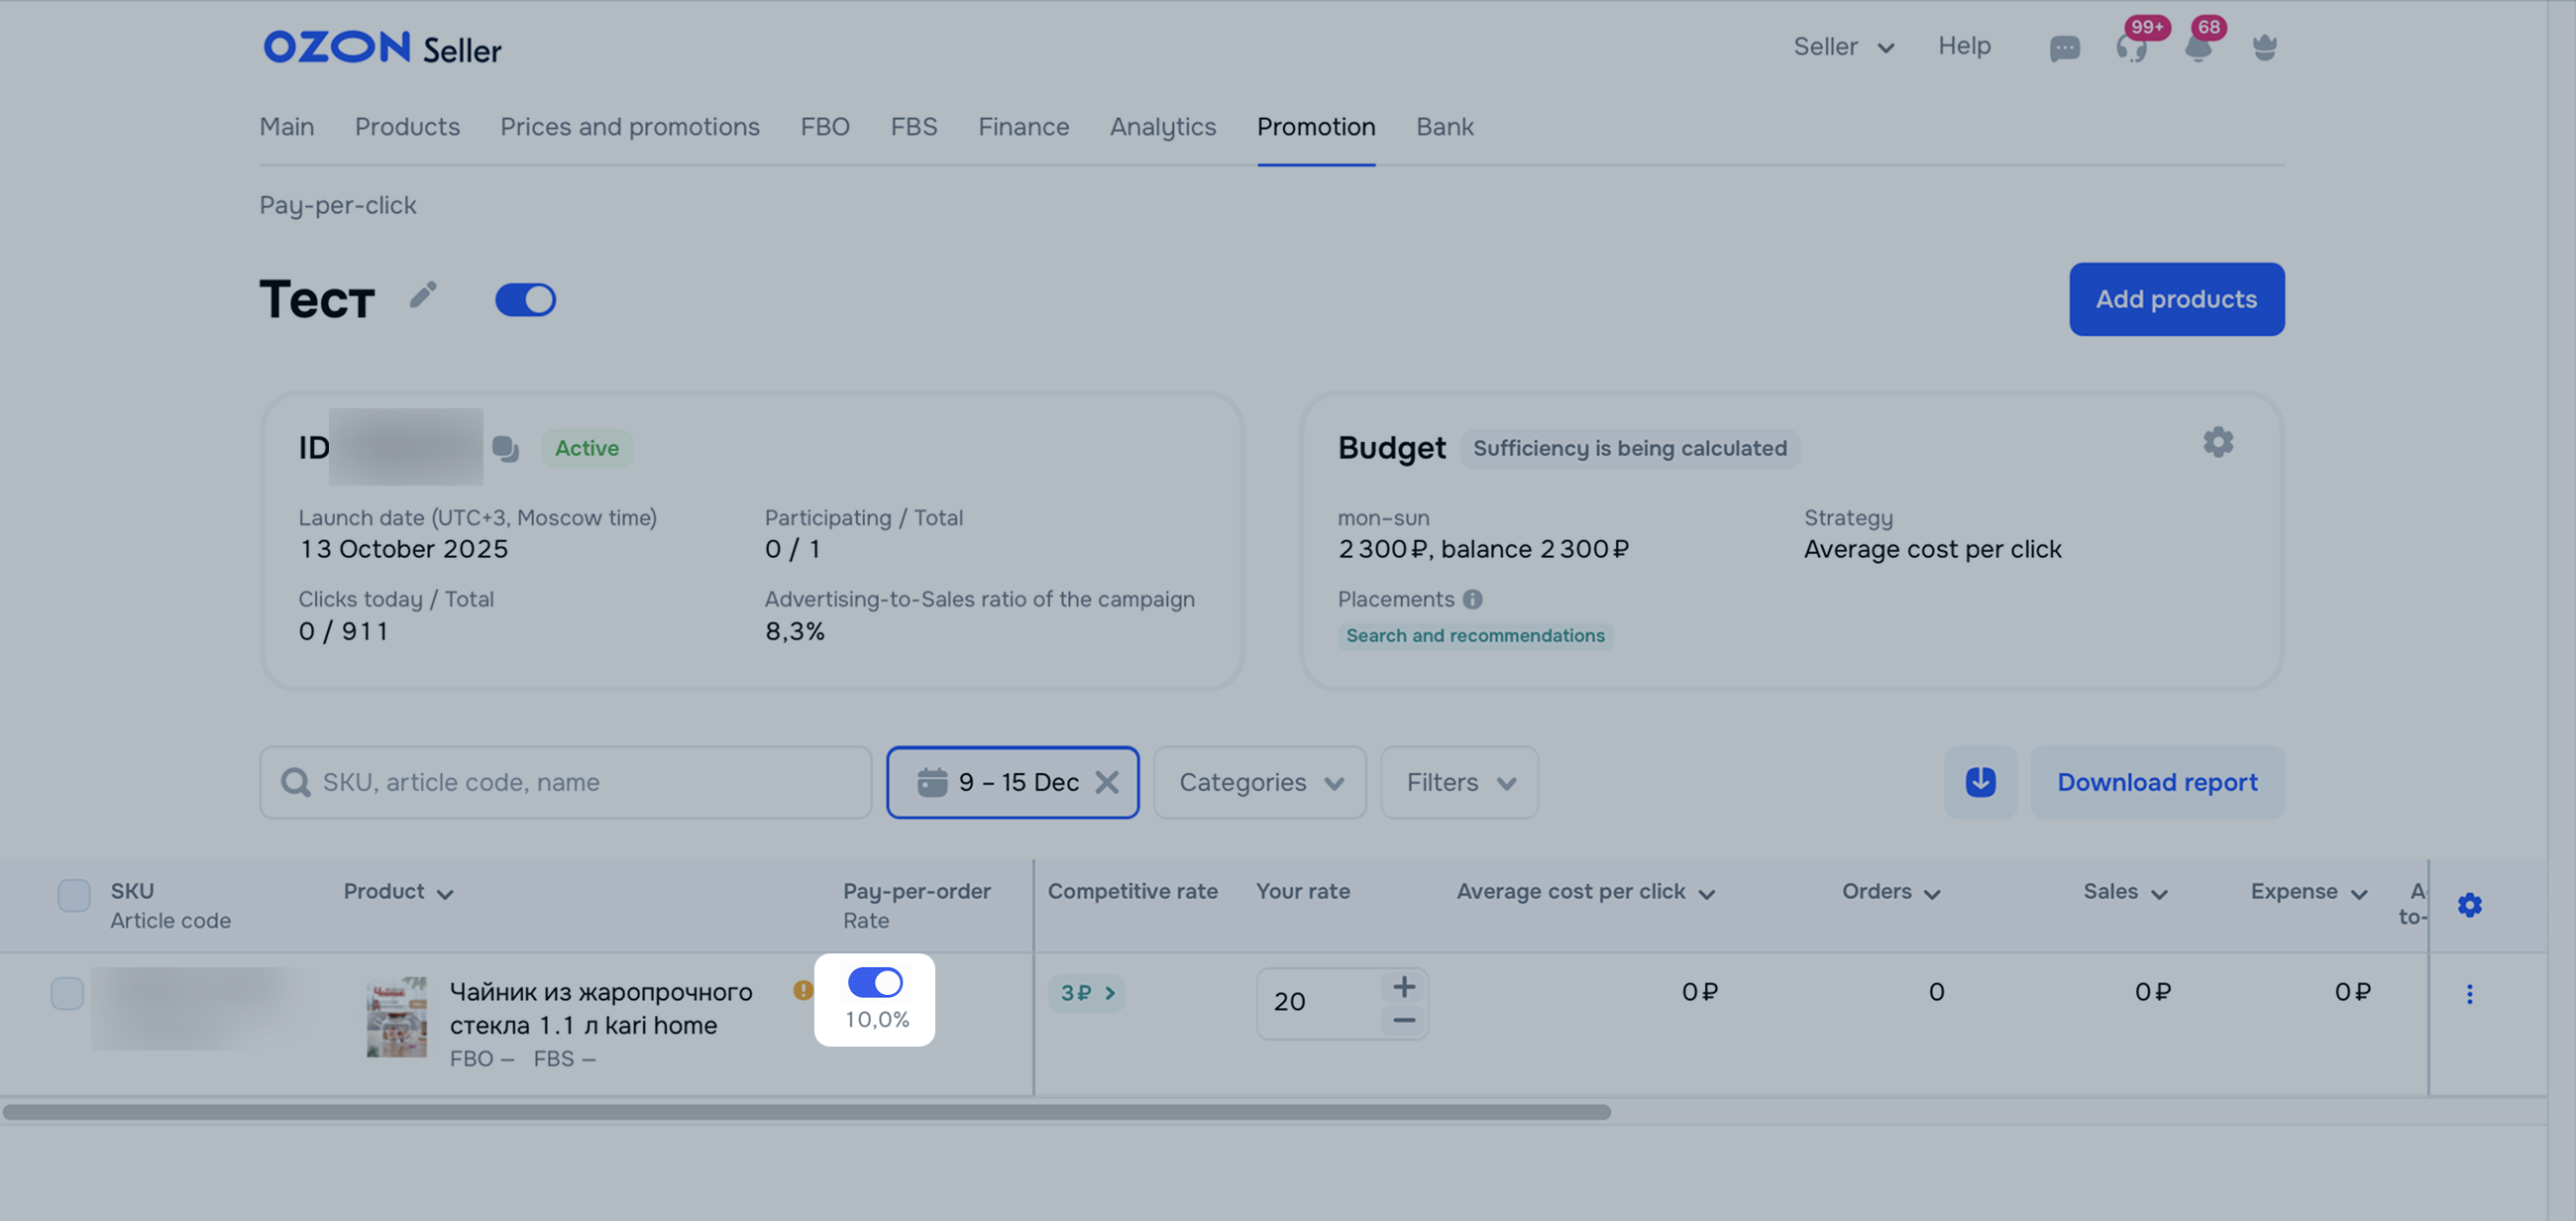Image resolution: width=2576 pixels, height=1221 pixels.
Task: Open the Seller account dropdown
Action: [1842, 47]
